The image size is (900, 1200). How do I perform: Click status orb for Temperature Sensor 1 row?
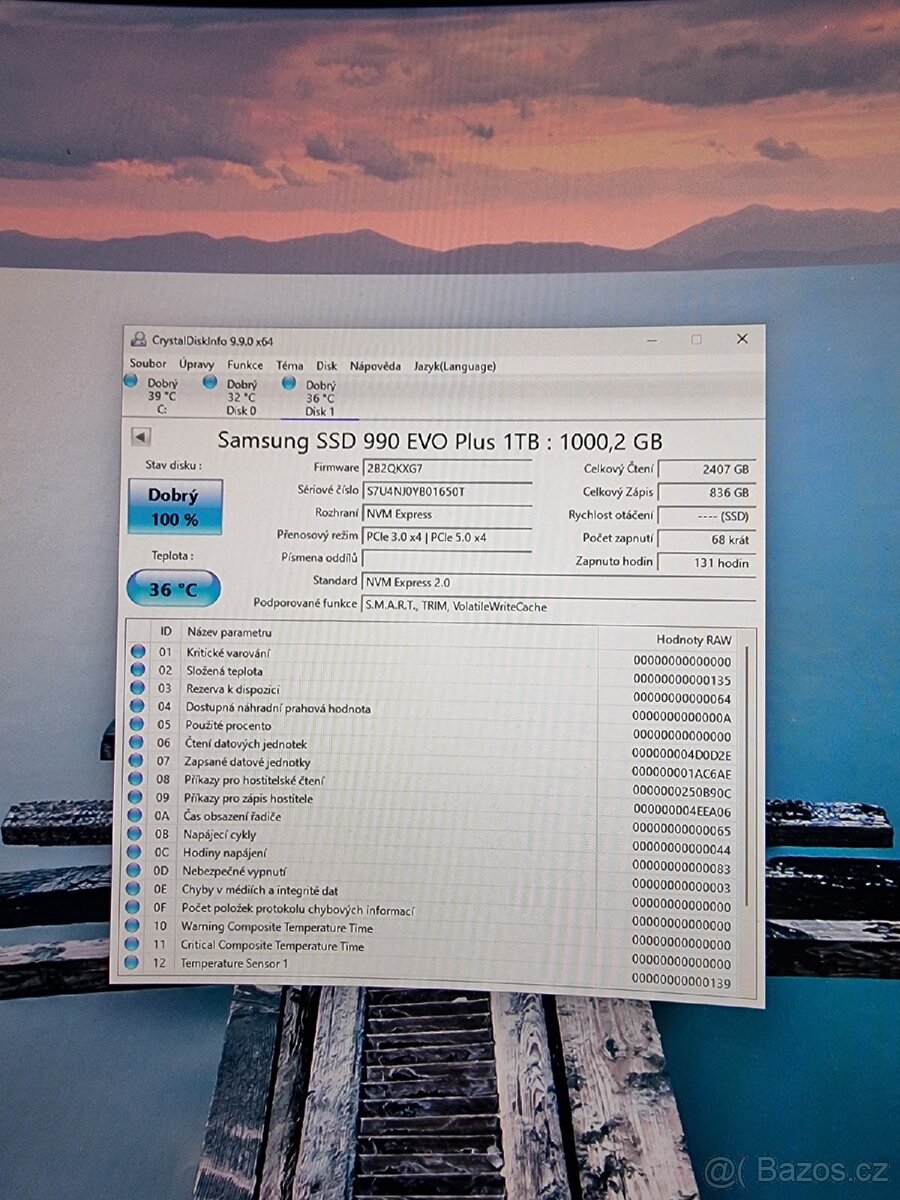point(131,962)
